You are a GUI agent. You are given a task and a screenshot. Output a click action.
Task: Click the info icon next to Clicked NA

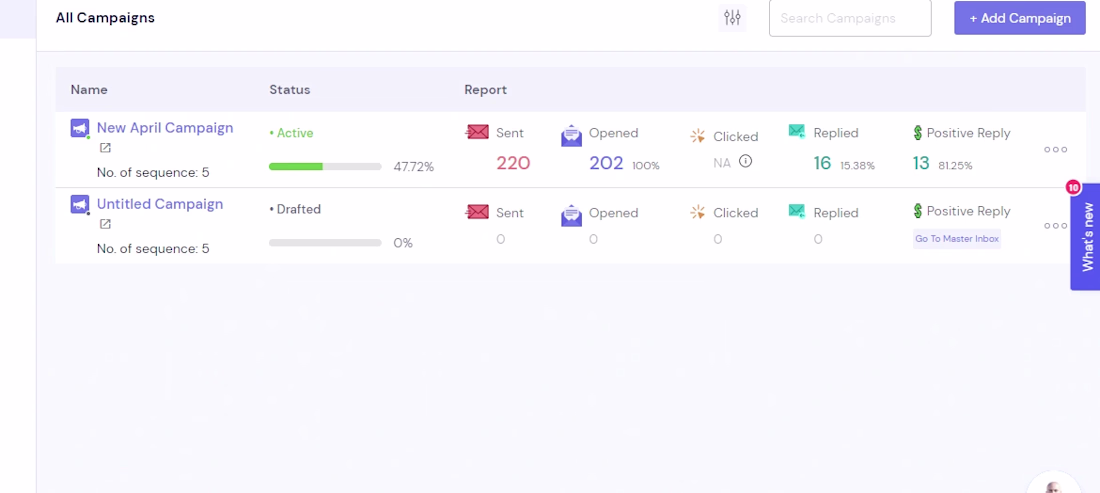pos(745,161)
